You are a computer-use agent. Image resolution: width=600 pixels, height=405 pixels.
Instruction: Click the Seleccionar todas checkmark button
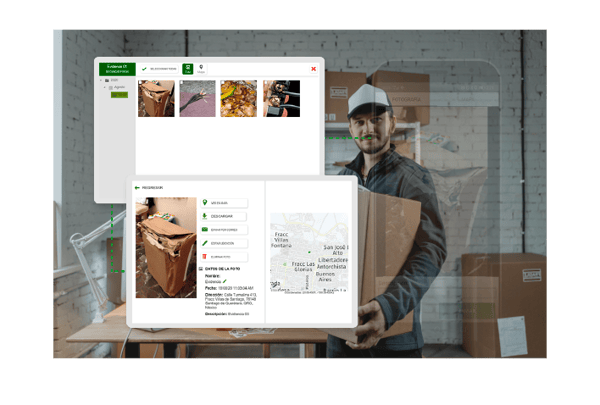[x=159, y=69]
